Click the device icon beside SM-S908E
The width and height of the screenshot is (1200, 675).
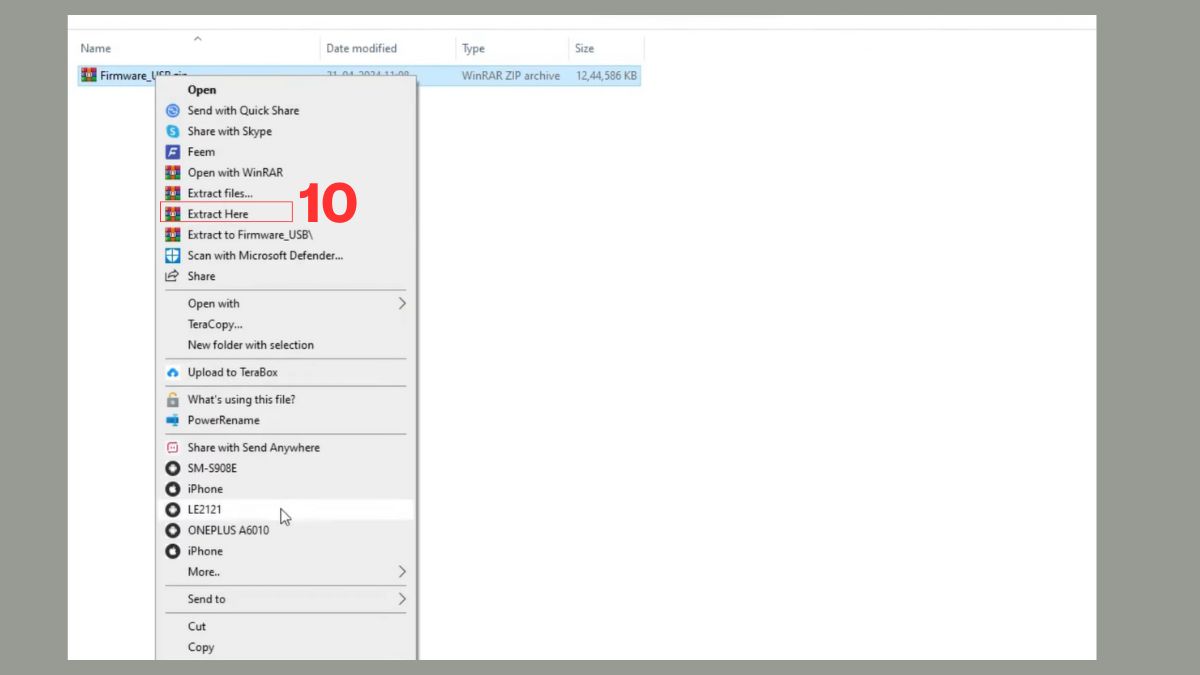[x=172, y=468]
